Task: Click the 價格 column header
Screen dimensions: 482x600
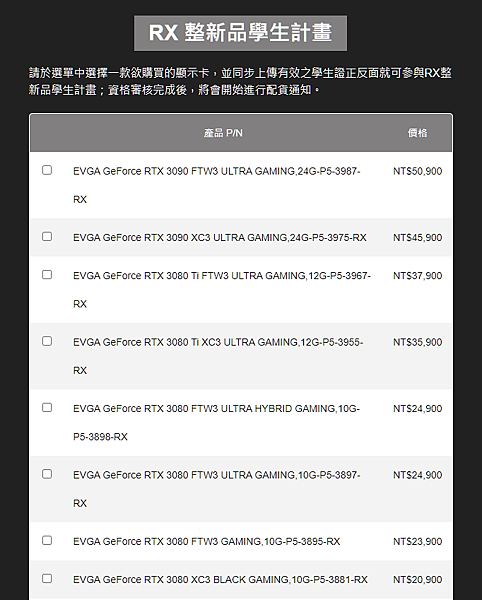Action: tap(417, 133)
